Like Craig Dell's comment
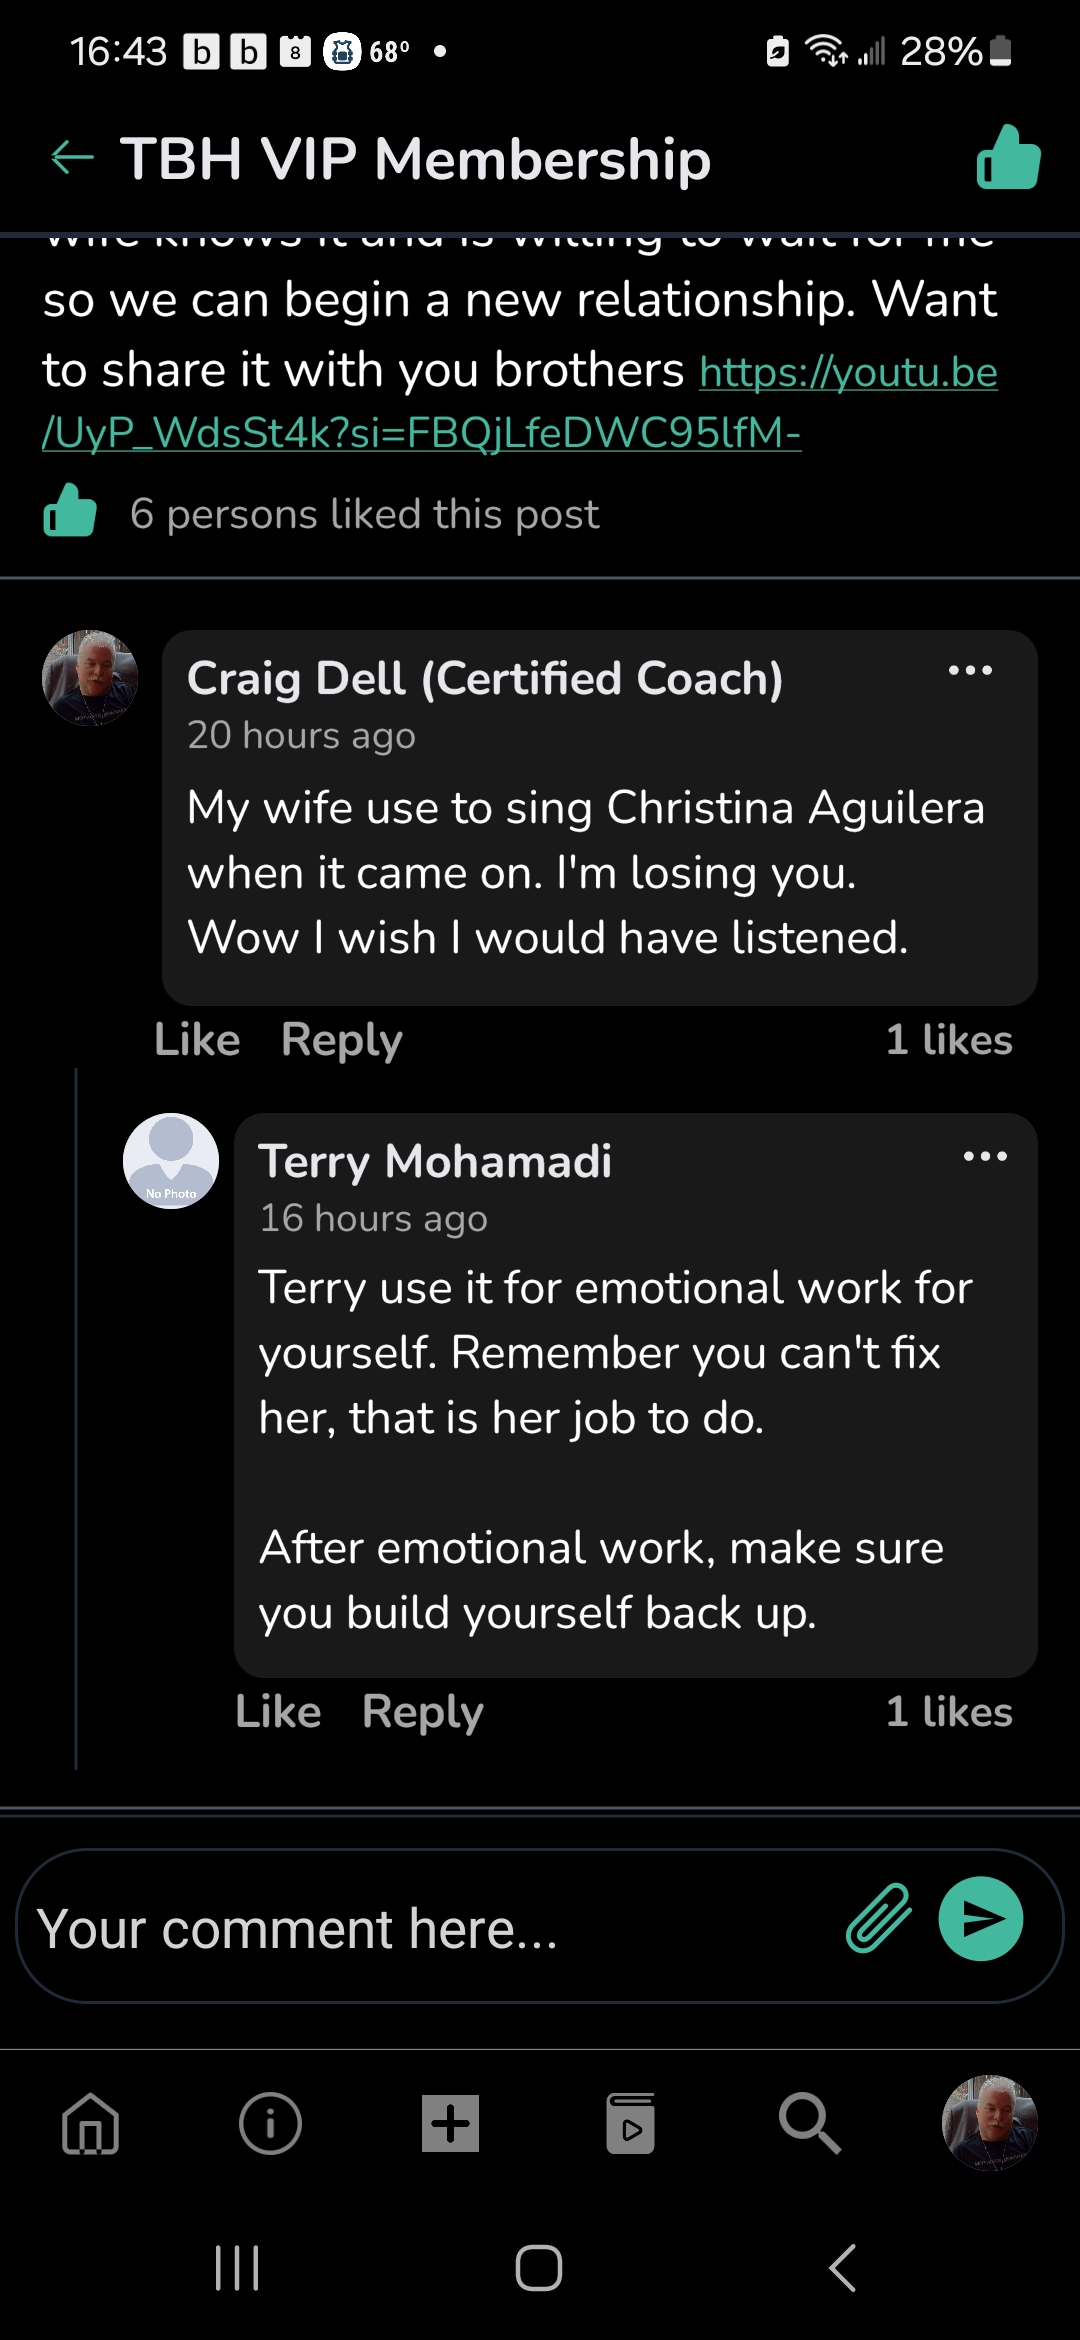Viewport: 1080px width, 2340px height. point(197,1040)
